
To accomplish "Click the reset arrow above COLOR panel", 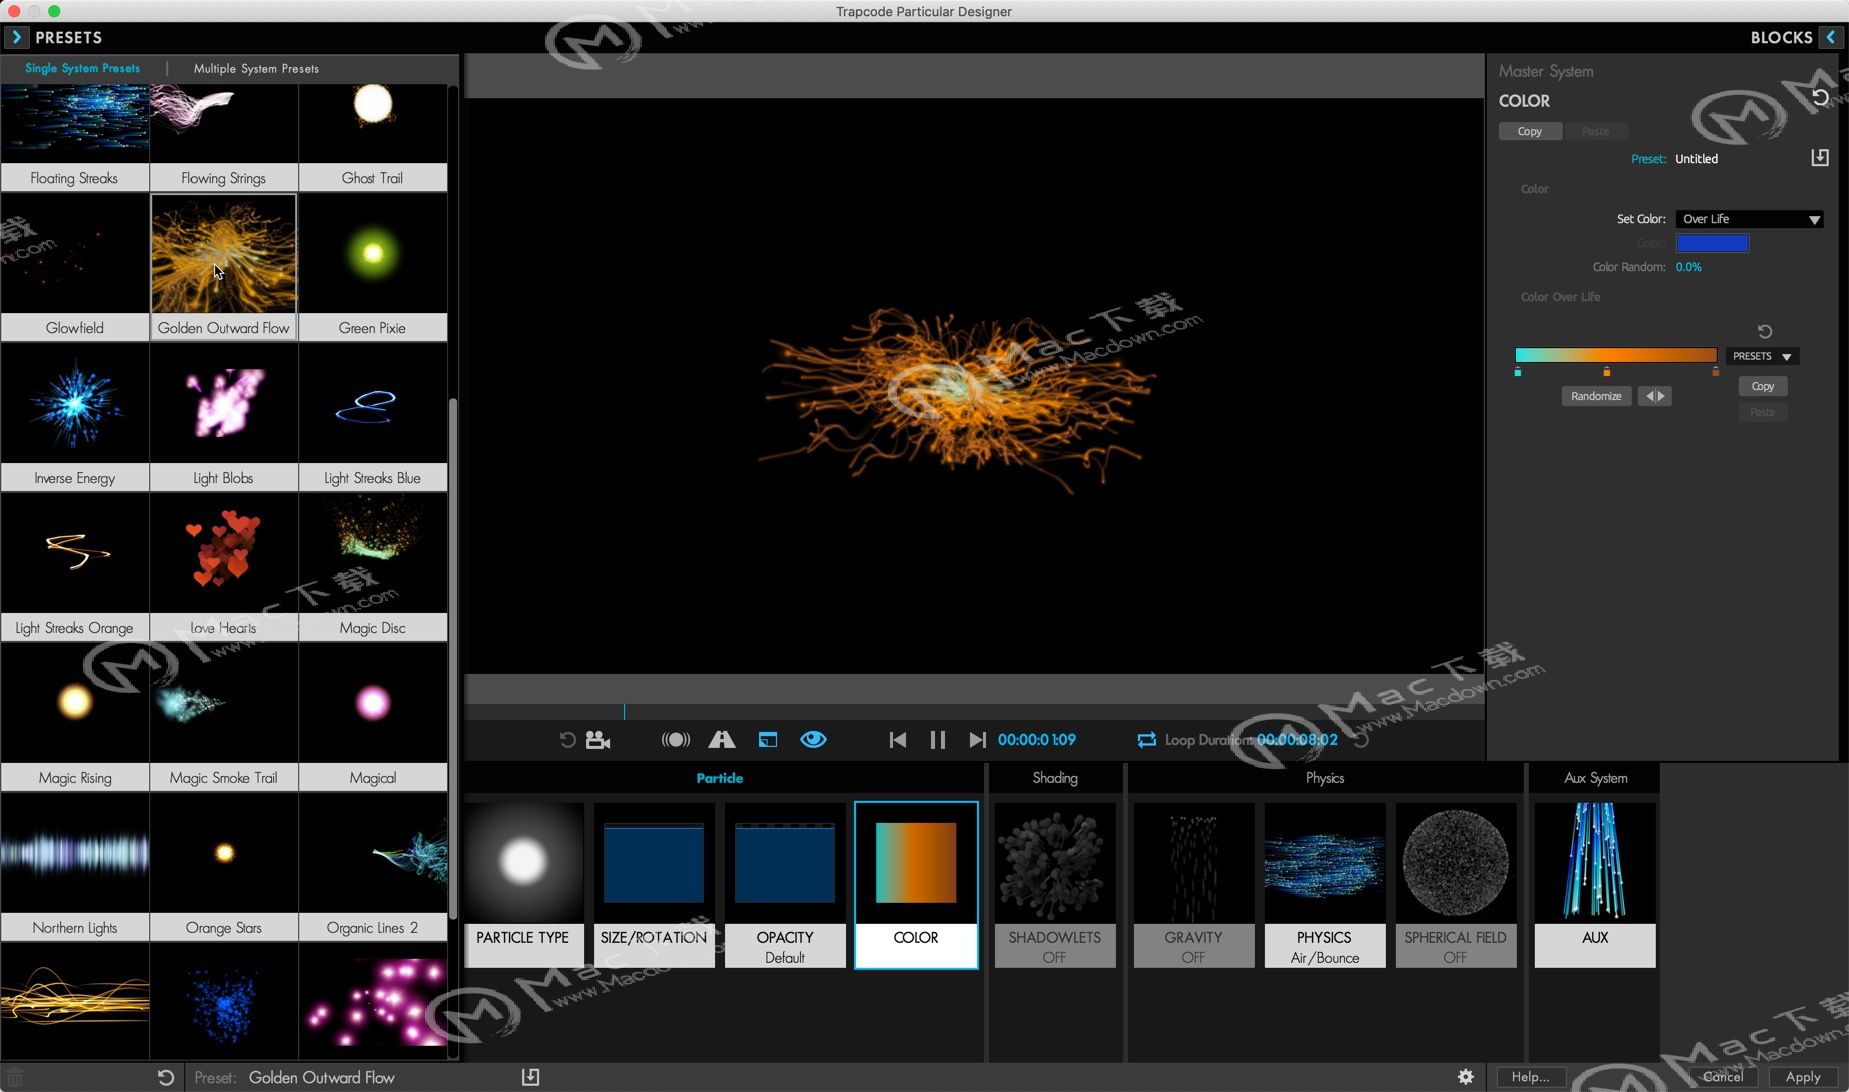I will coord(1820,96).
